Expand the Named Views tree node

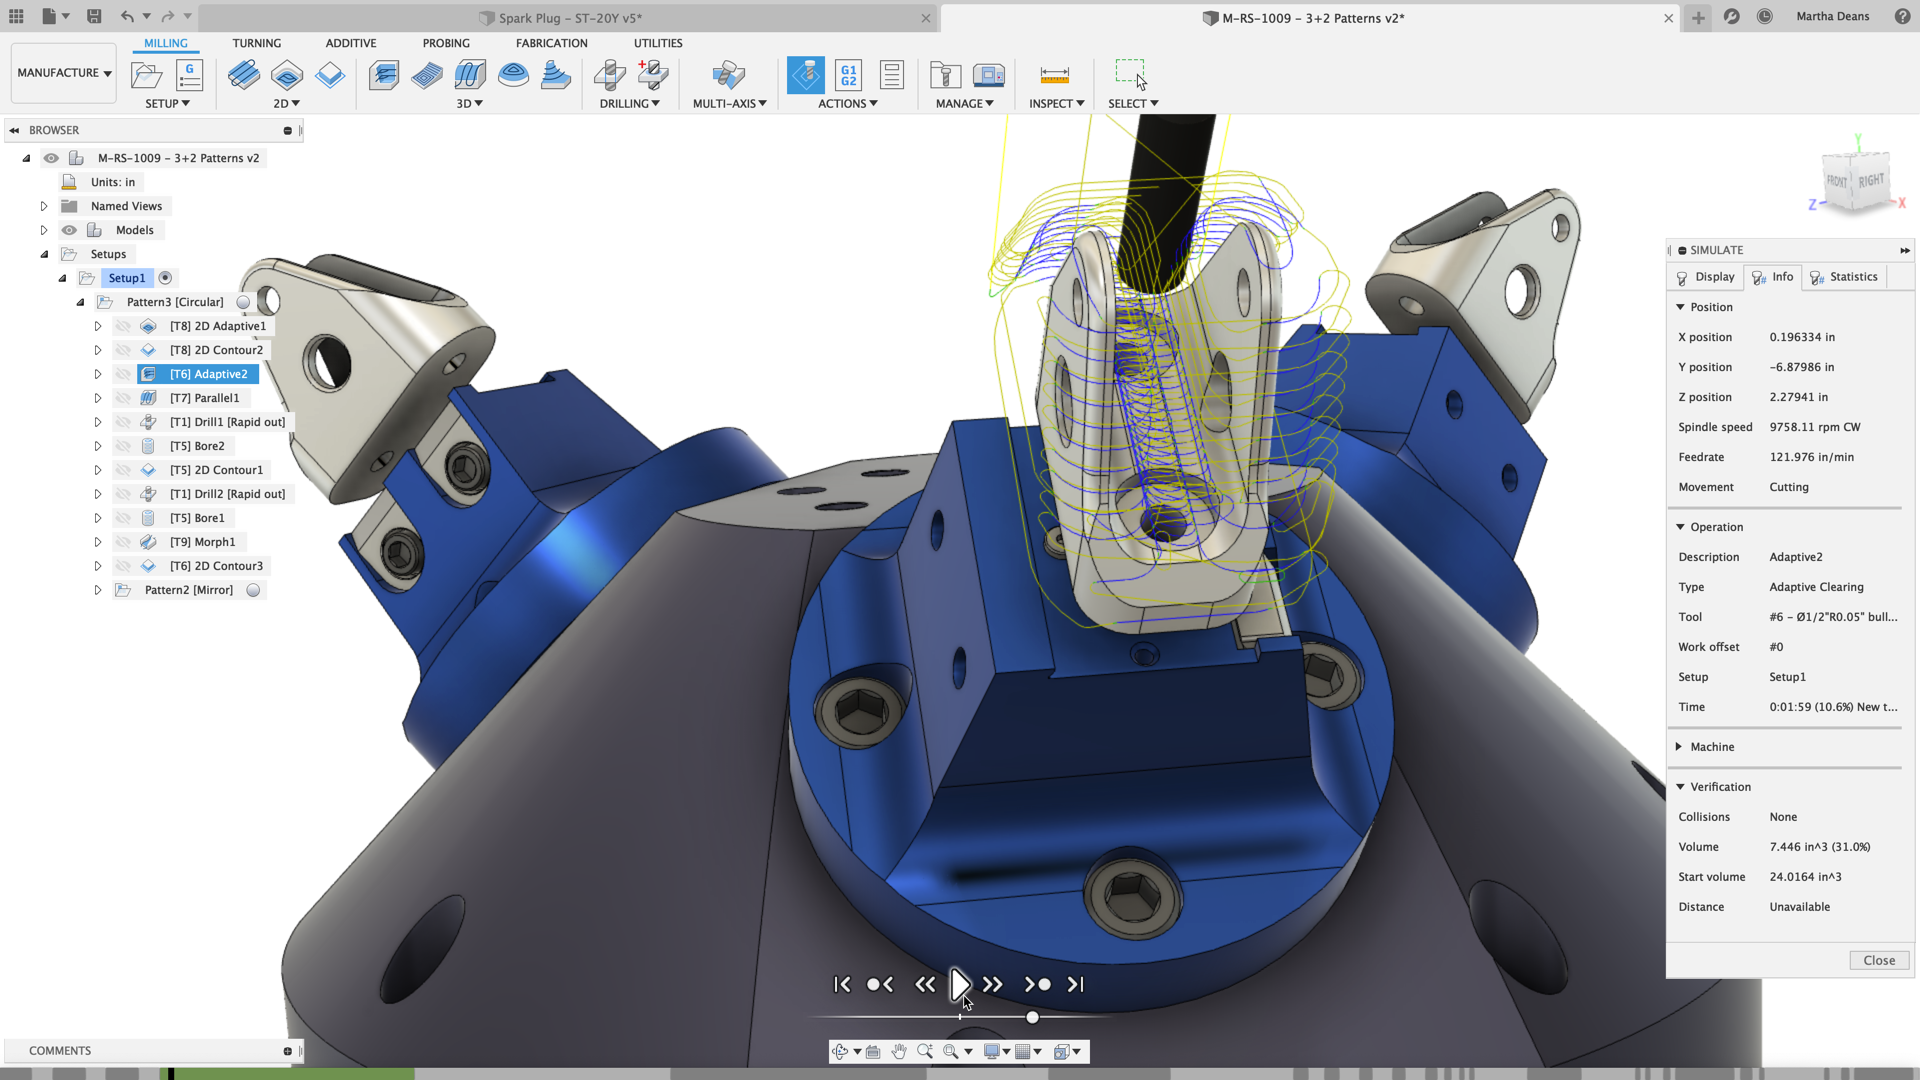coord(44,206)
